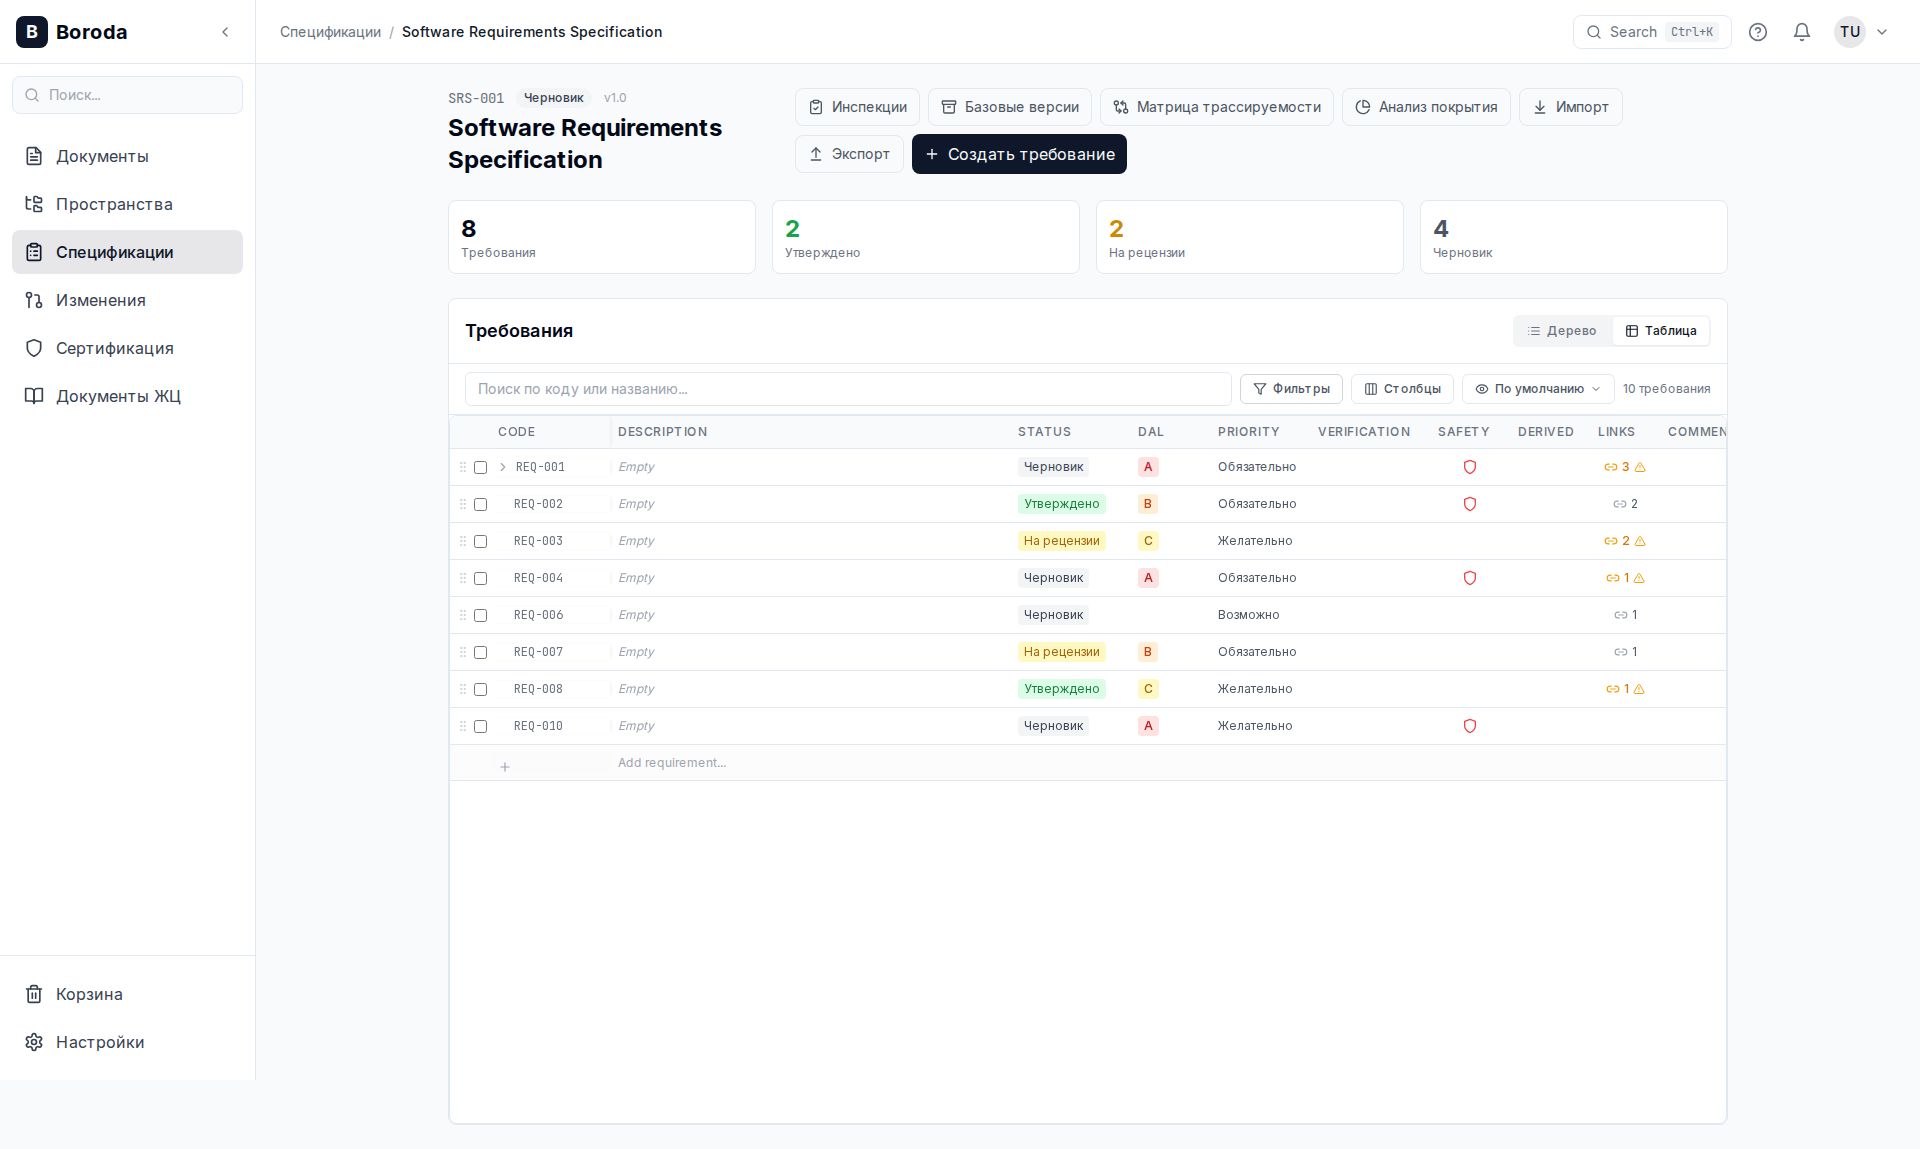Open the По умолчанию view dropdown

(1537, 389)
